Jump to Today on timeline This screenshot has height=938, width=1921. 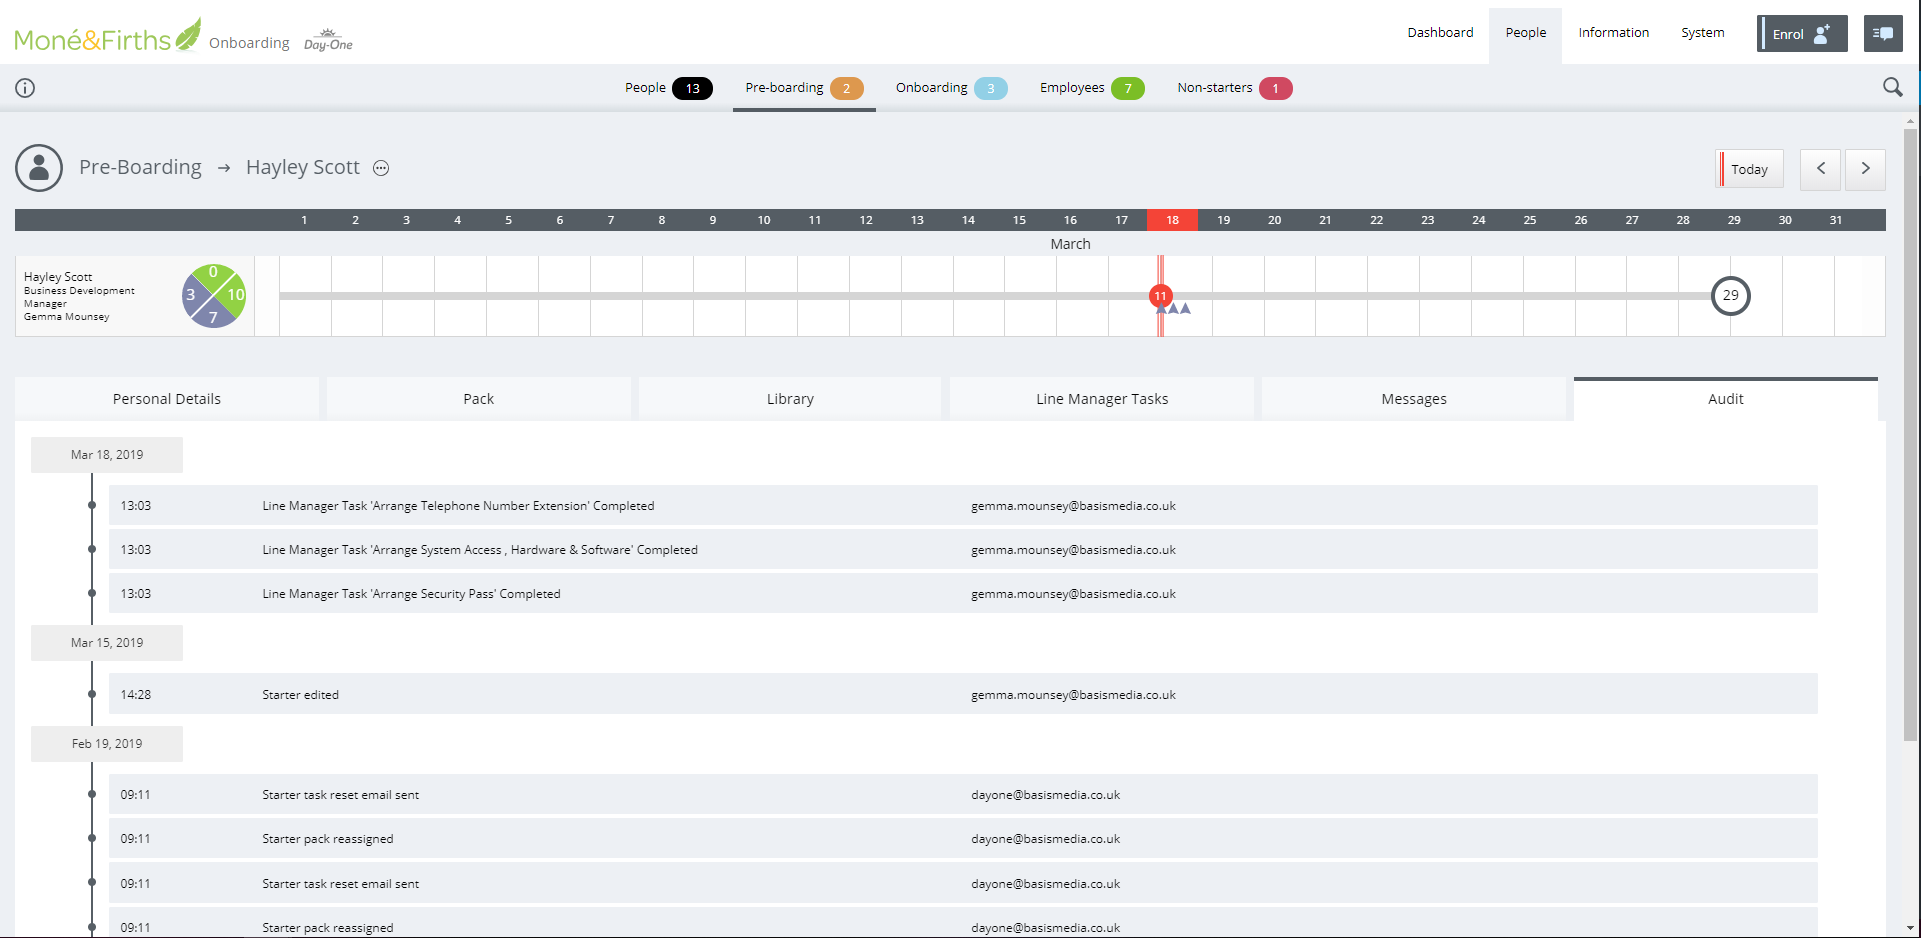[1749, 169]
